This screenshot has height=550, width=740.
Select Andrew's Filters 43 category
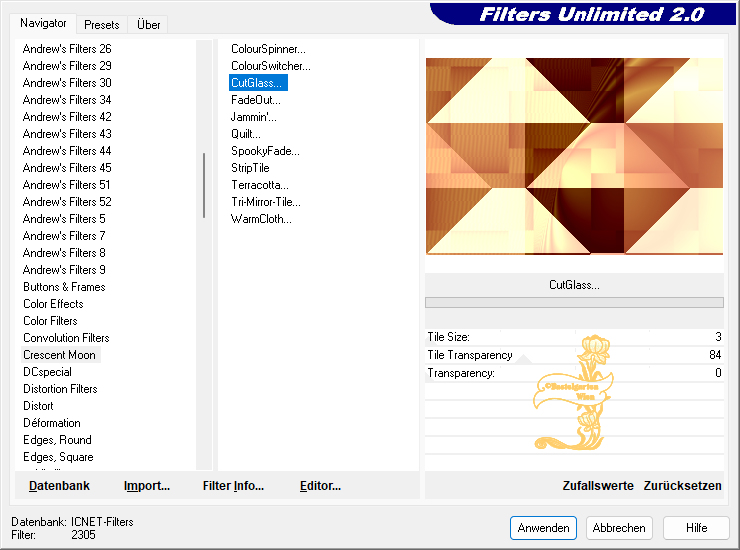coord(67,134)
